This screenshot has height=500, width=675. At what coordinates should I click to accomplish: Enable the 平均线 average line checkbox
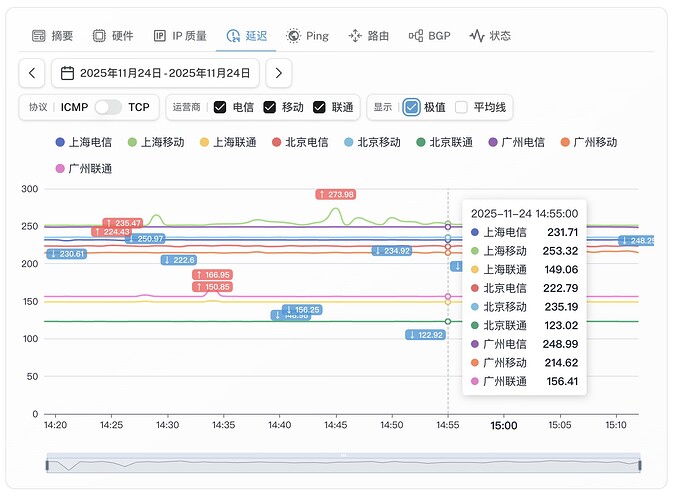coord(461,107)
